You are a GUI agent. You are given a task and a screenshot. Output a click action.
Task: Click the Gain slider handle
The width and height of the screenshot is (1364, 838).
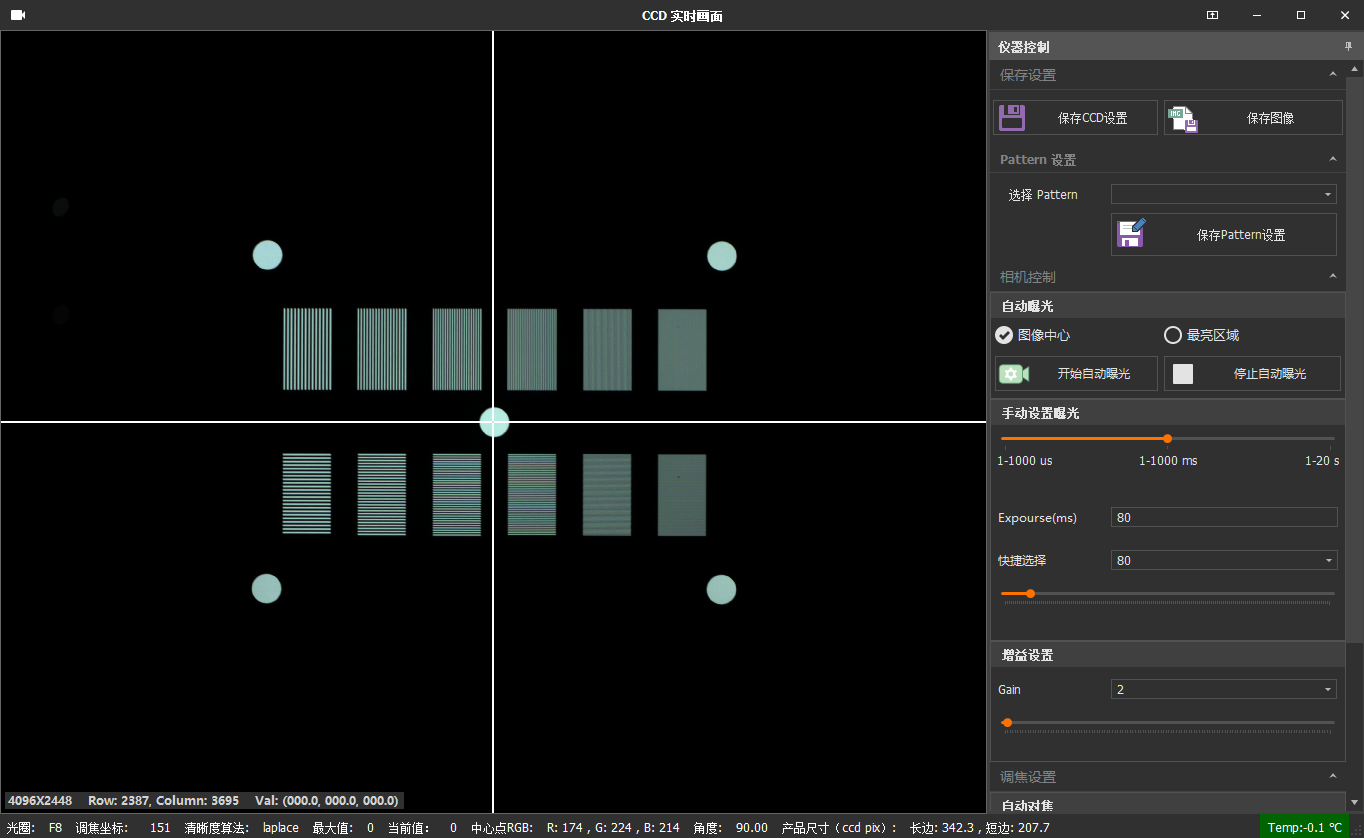[1007, 722]
